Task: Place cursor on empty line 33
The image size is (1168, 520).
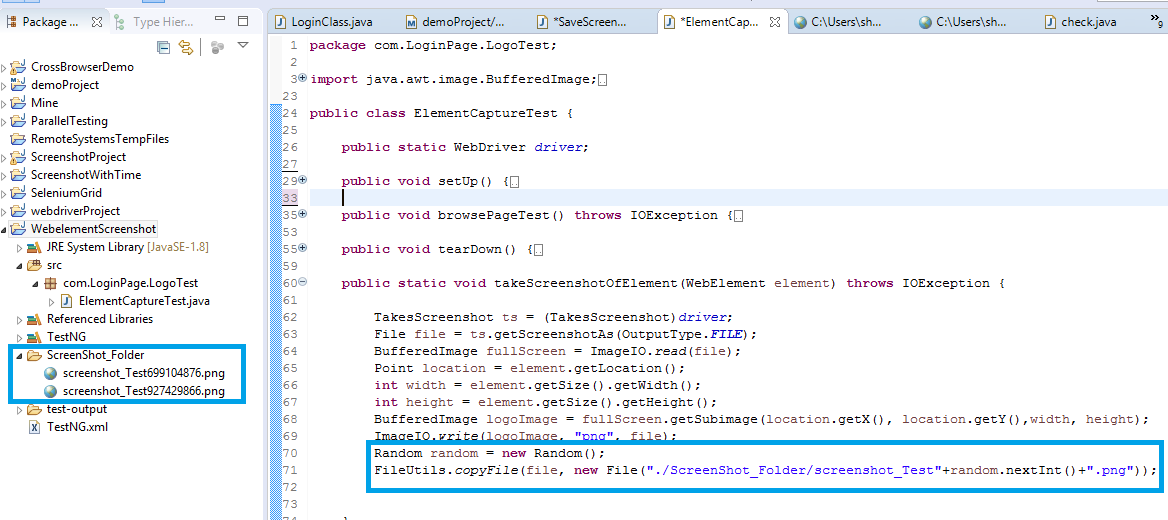Action: [x=736, y=197]
